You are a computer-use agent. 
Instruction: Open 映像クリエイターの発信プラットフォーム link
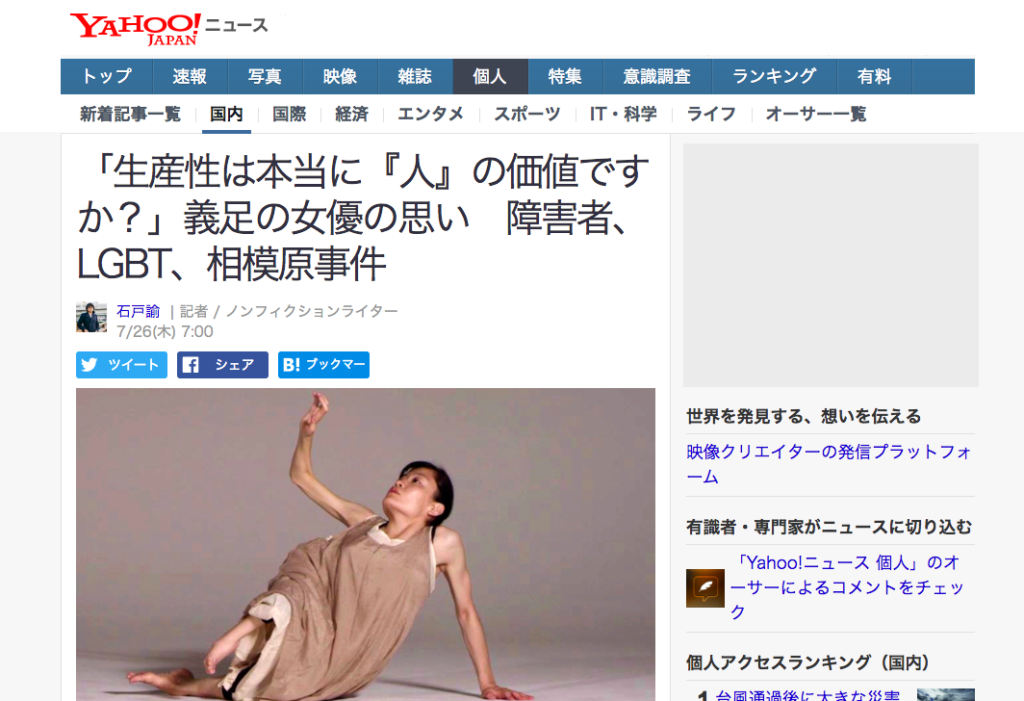829,464
